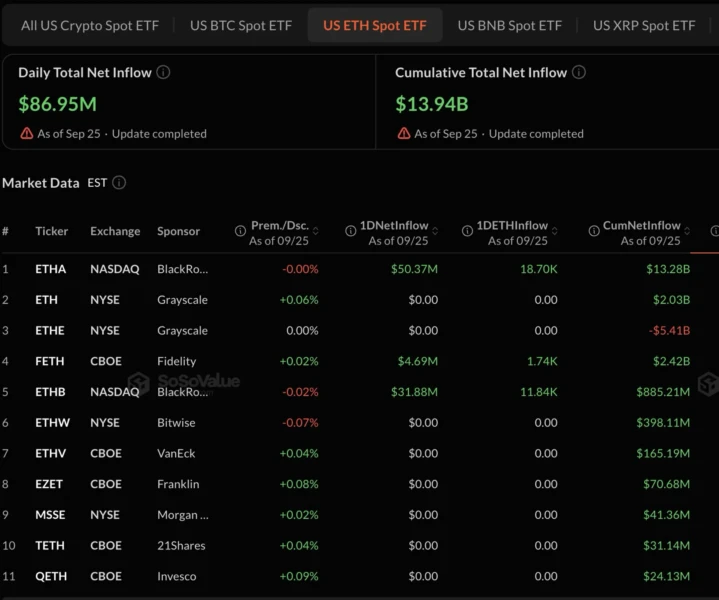Sort by CumNetInflow column arrows

(687, 231)
